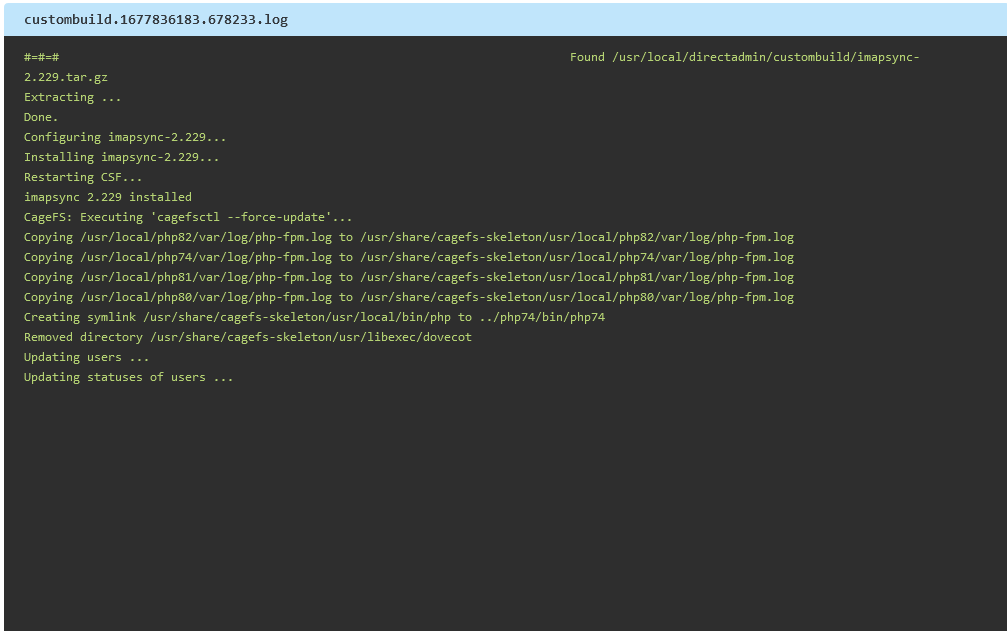Click the '2.229.tar.gz' line
Image resolution: width=1007 pixels, height=631 pixels.
click(66, 77)
